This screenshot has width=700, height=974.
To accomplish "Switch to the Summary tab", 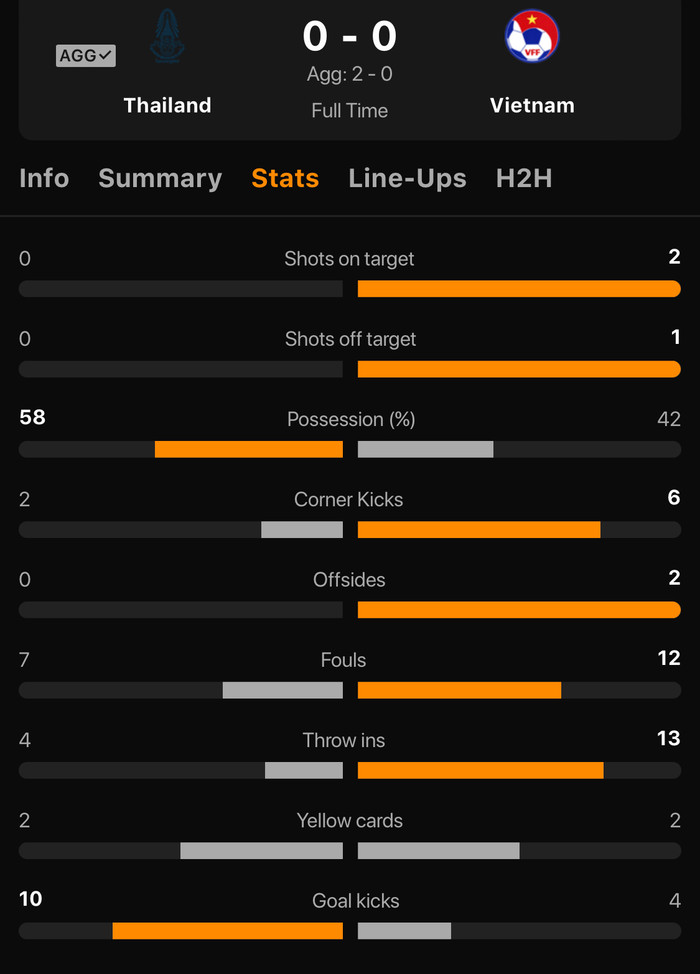I will click(160, 178).
